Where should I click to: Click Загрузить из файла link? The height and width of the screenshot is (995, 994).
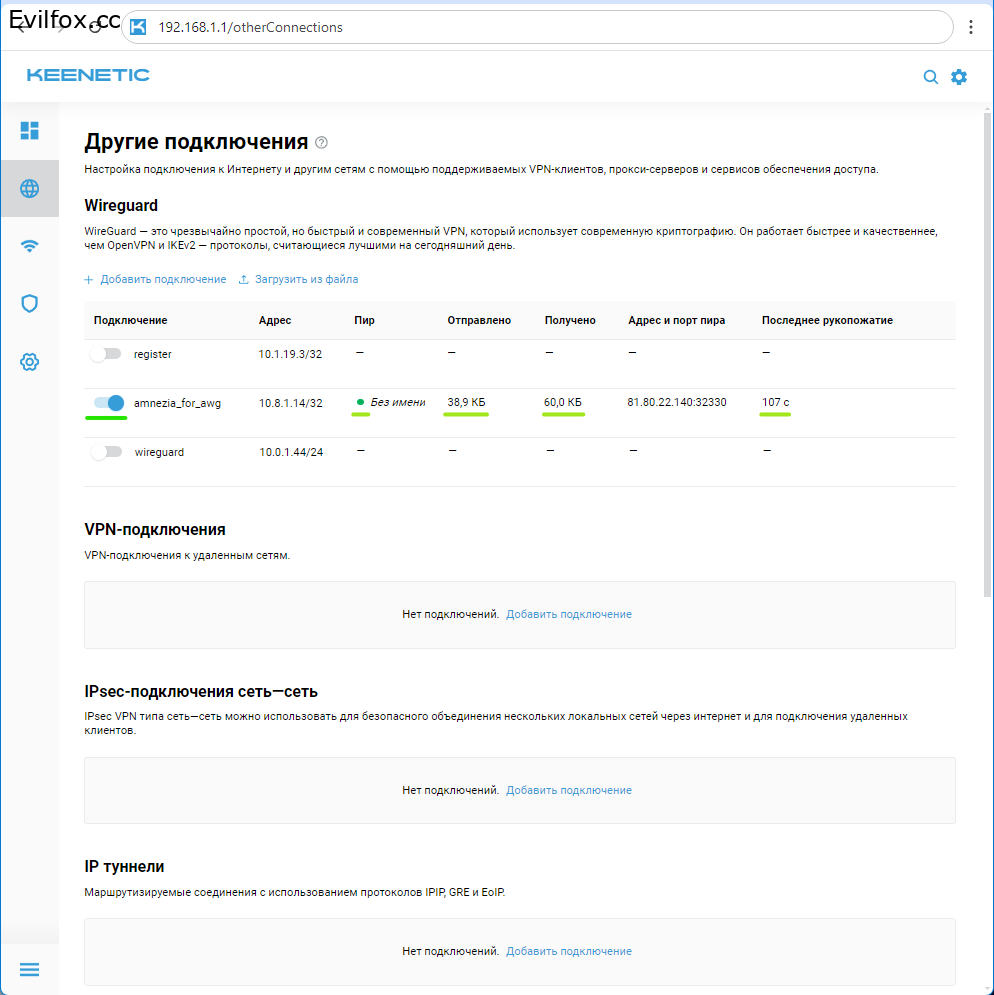point(298,279)
